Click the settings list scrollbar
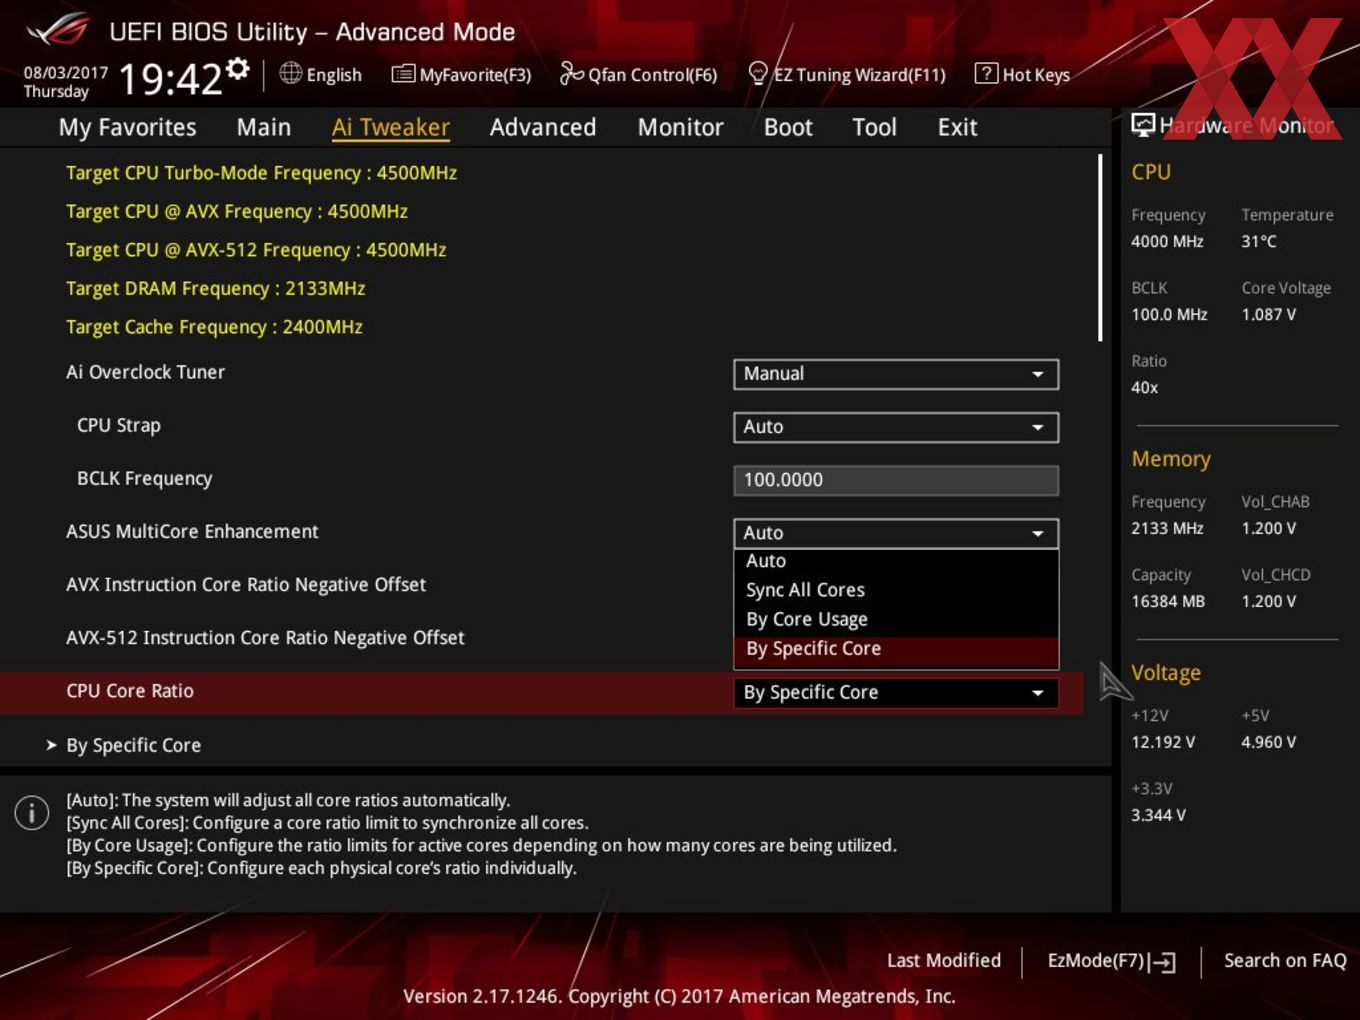Screen dimensions: 1360x1020 [x=1100, y=248]
